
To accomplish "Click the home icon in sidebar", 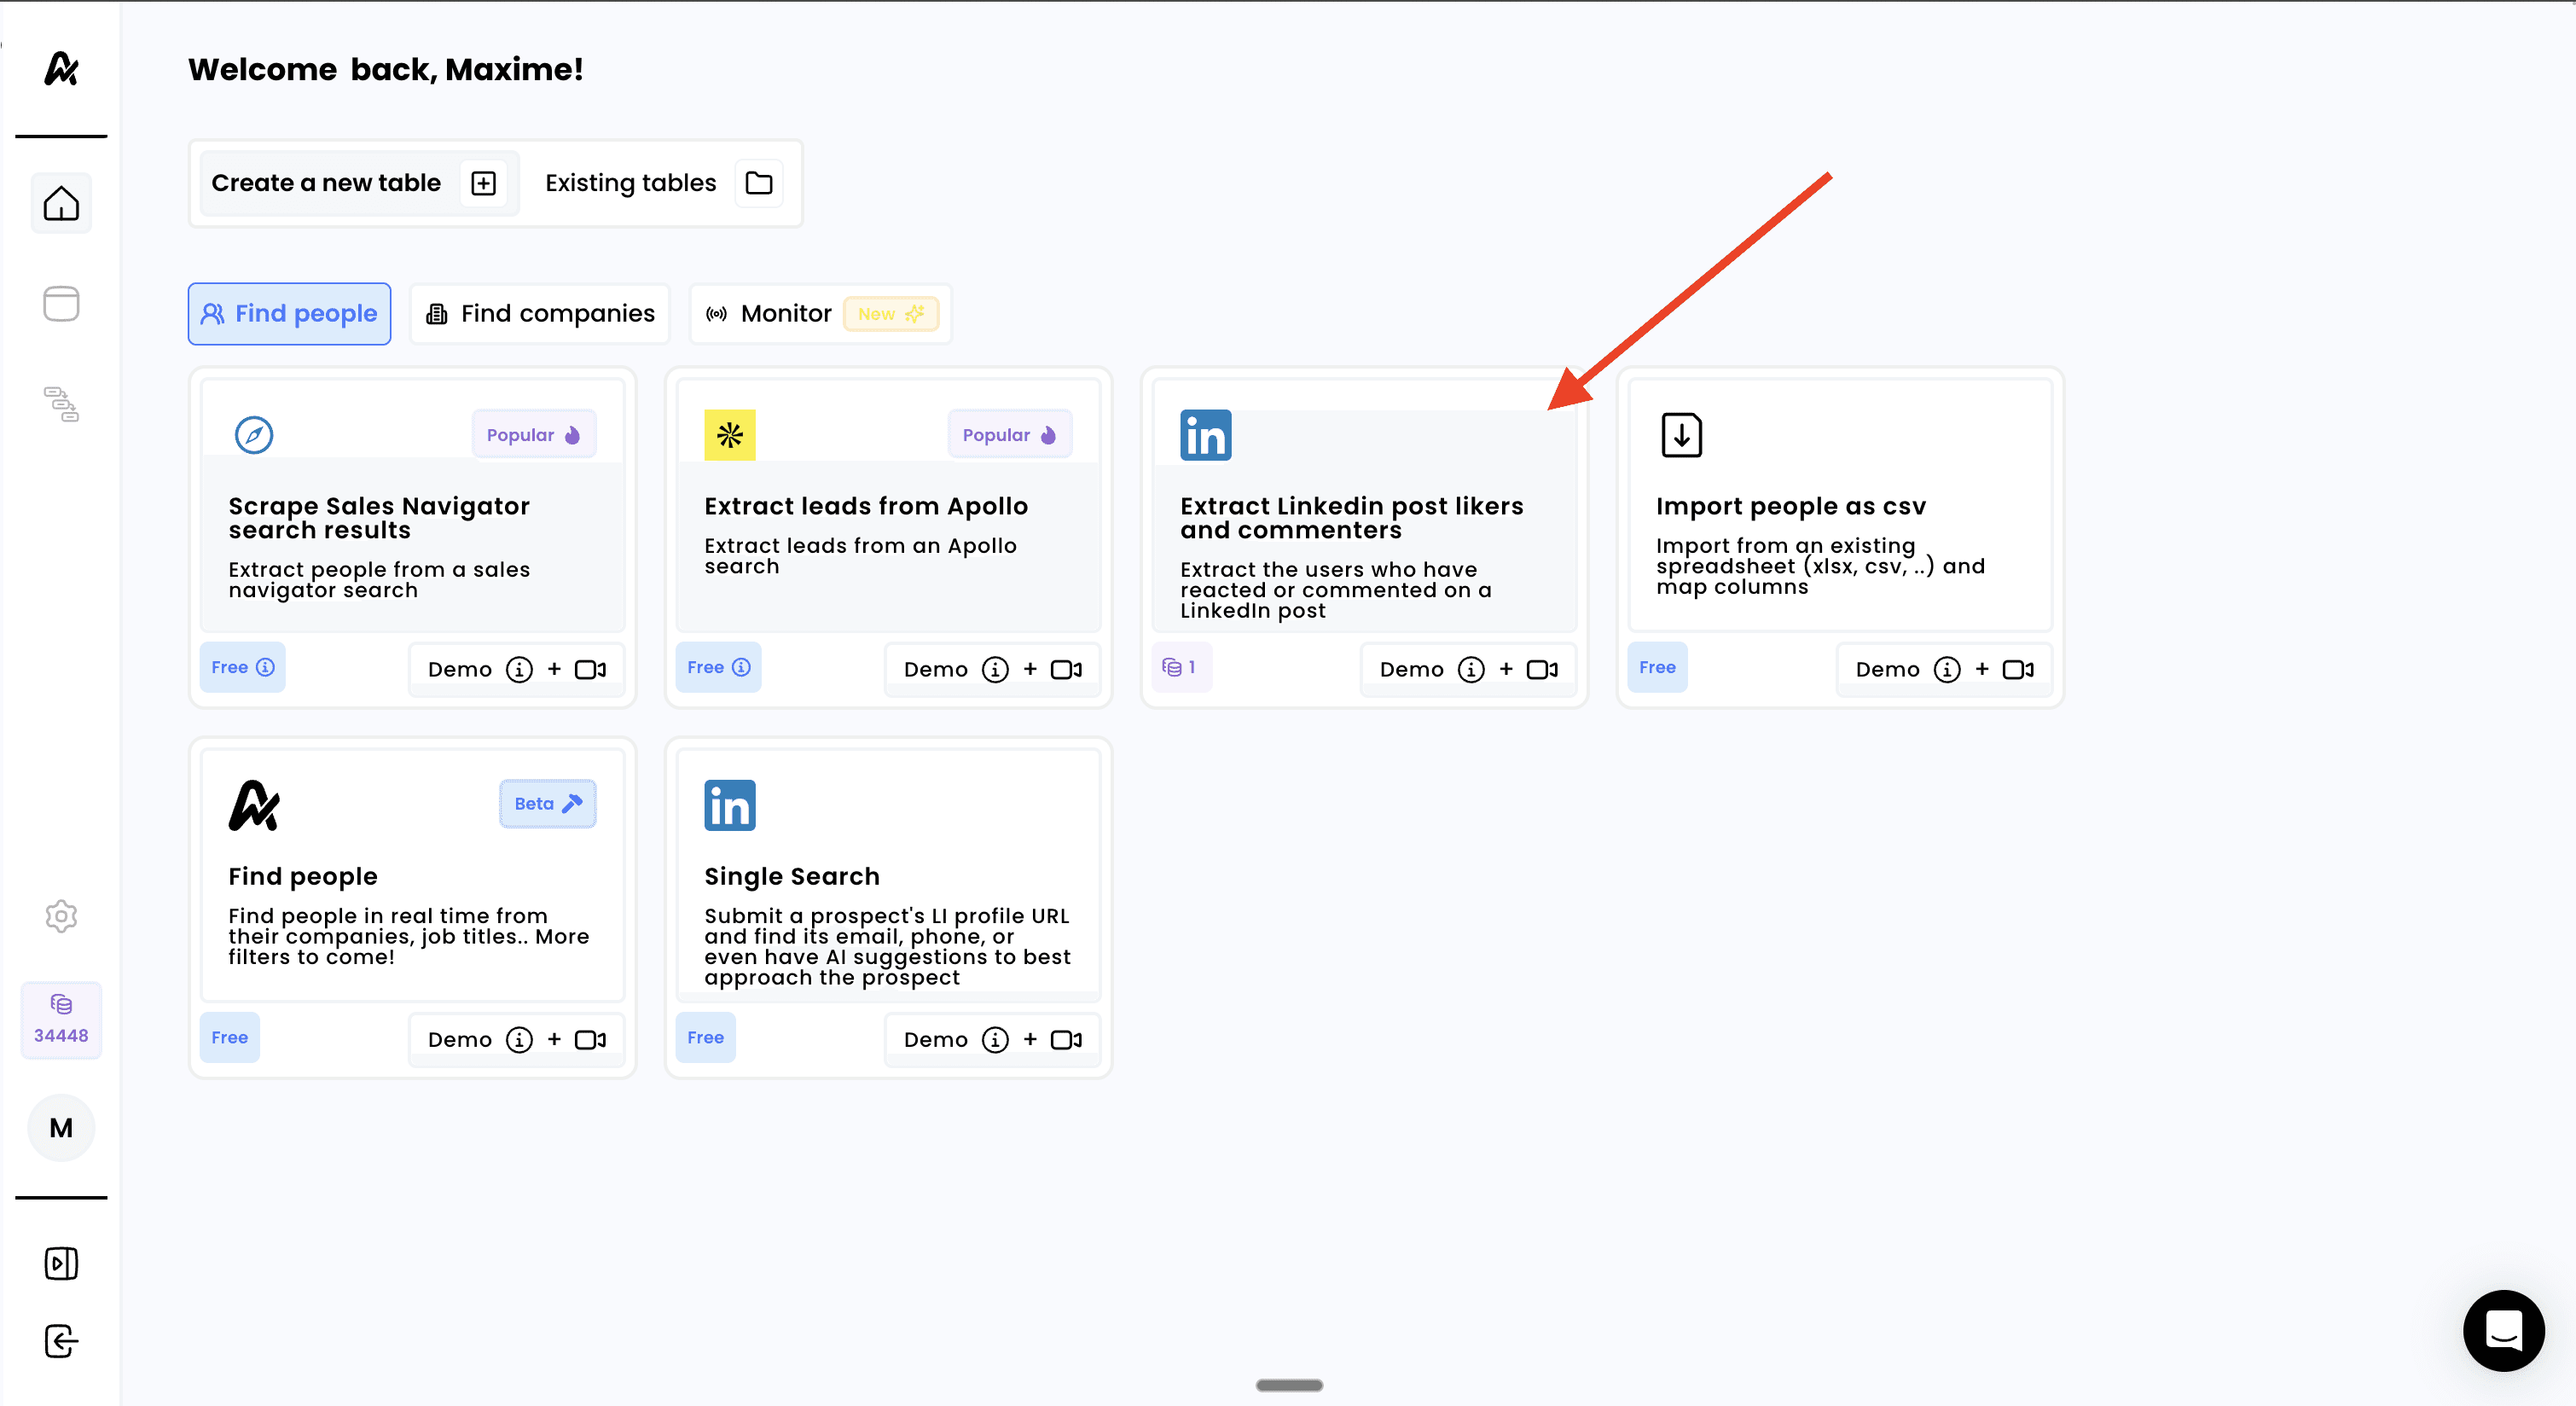I will [x=61, y=203].
